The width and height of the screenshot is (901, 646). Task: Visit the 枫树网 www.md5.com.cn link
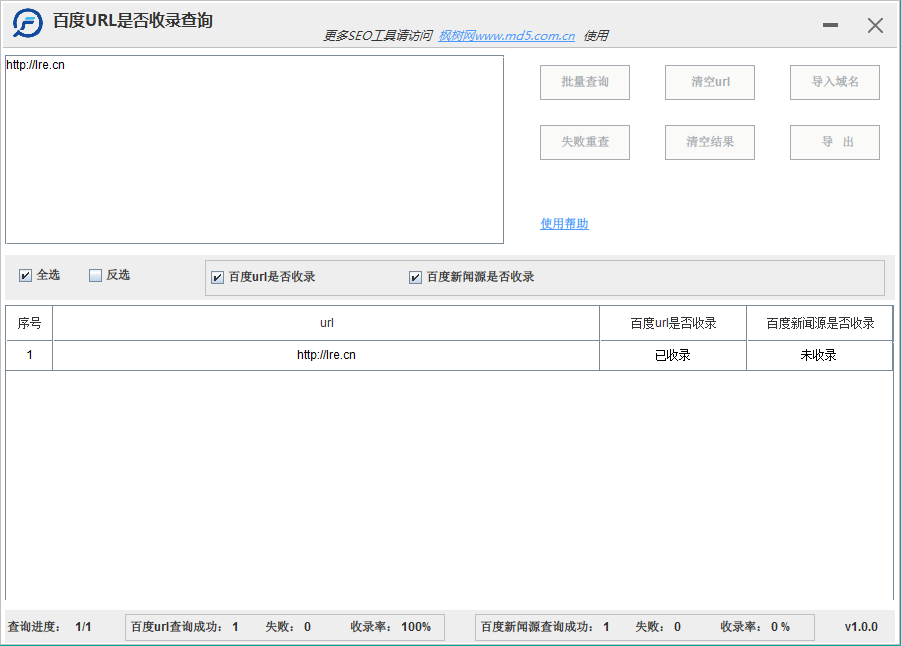tap(506, 36)
